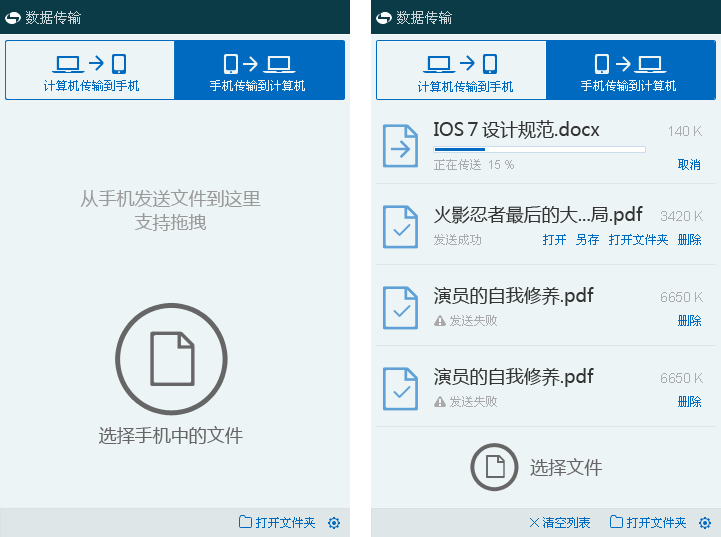Click 选择手机中的文件 label in left window

[171, 435]
